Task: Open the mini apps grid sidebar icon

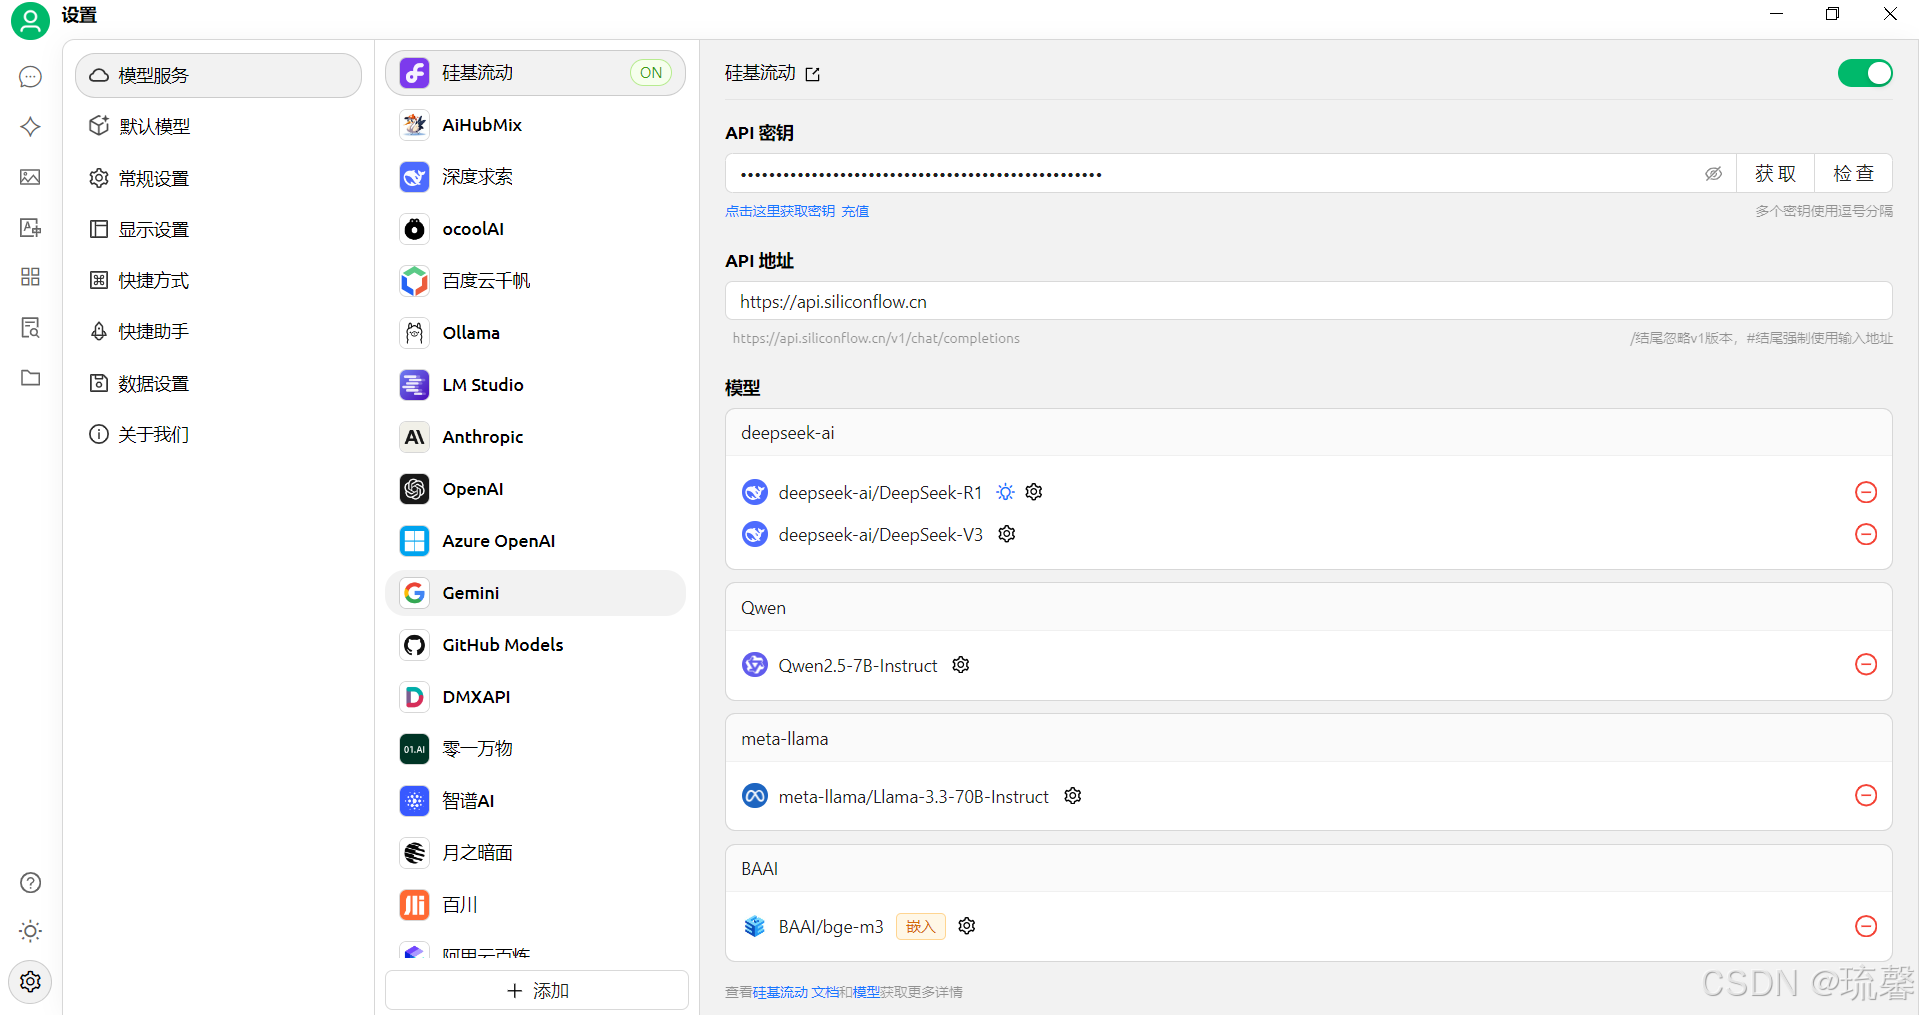Action: coord(31,277)
